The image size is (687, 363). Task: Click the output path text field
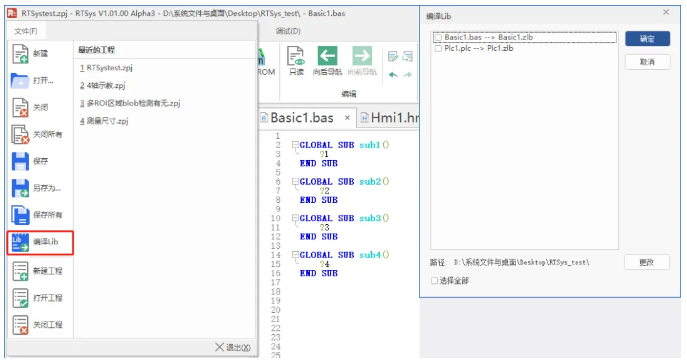coord(521,263)
